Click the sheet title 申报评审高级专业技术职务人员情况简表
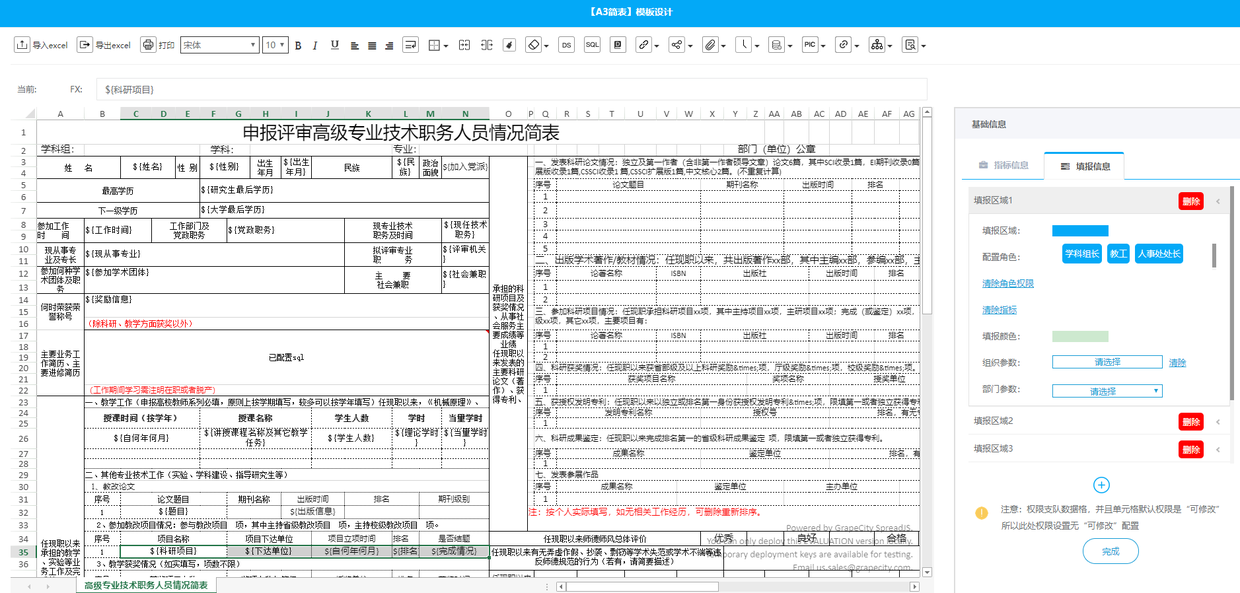1240x593 pixels. click(x=401, y=133)
